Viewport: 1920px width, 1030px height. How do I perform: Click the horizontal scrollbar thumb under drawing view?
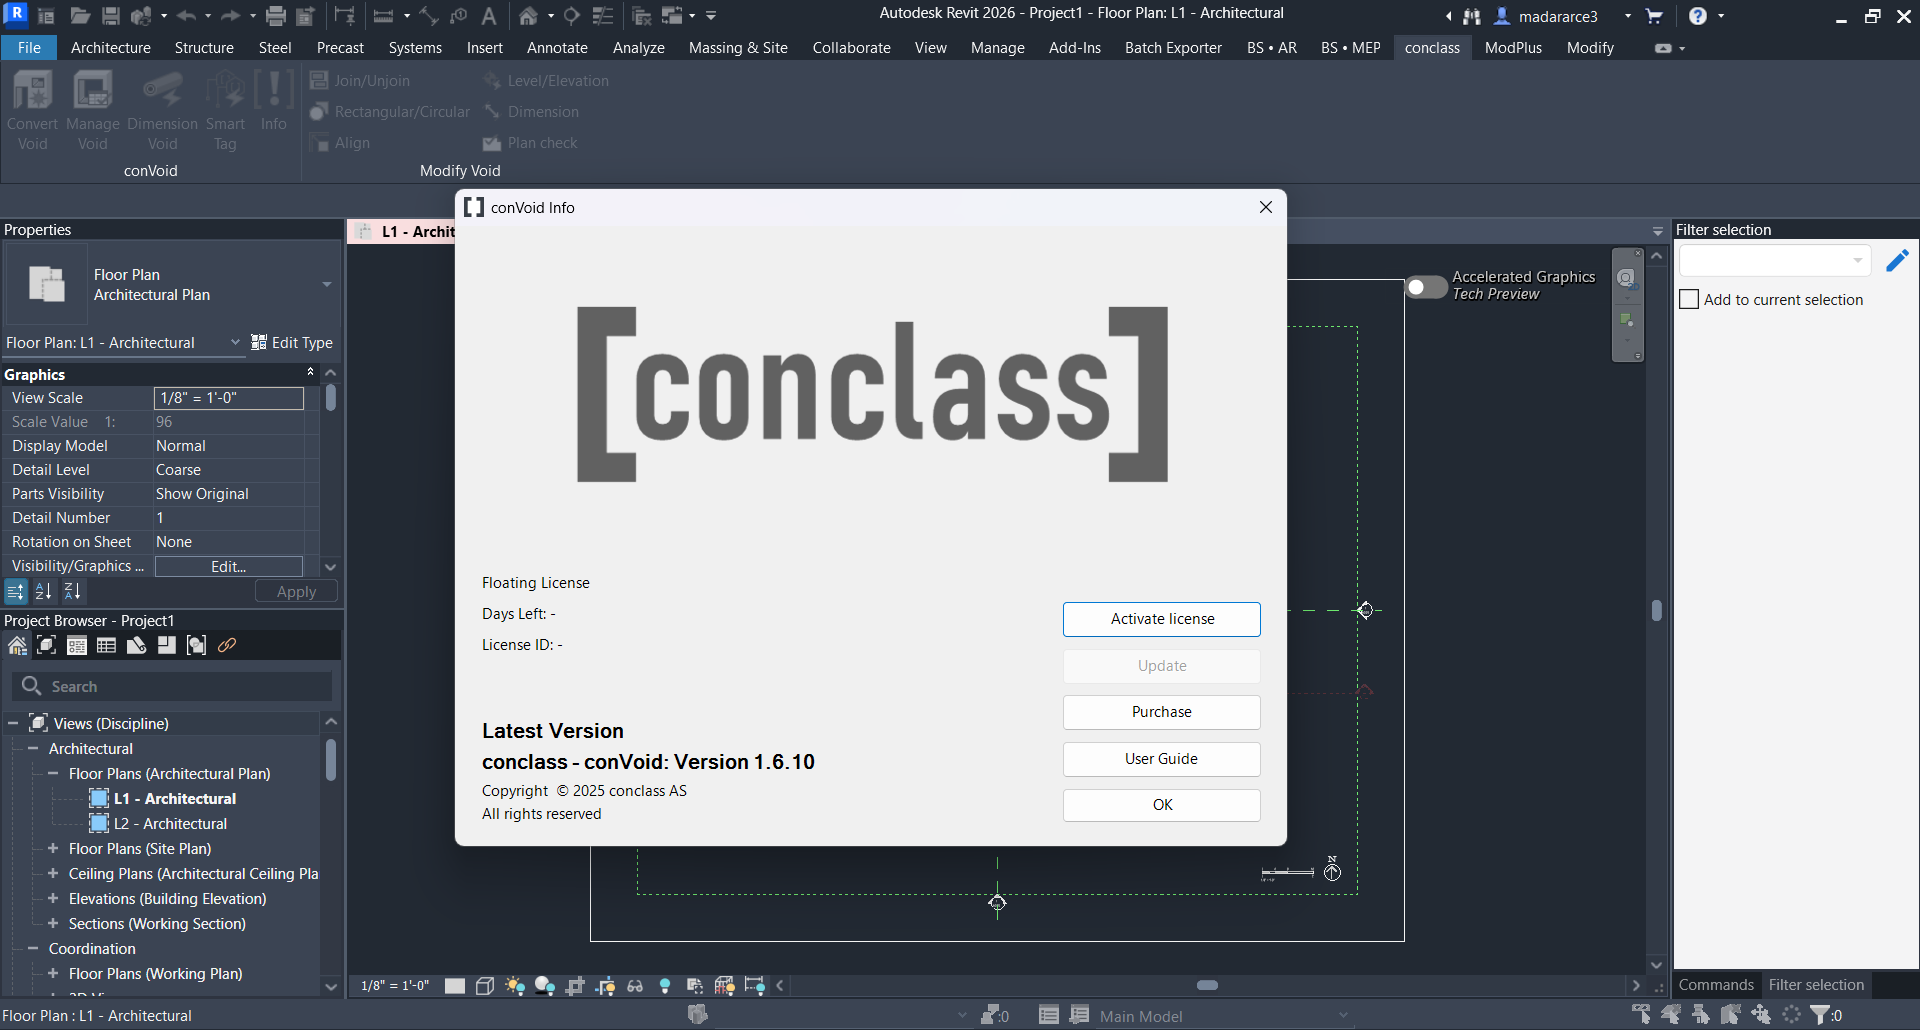pyautogui.click(x=1207, y=985)
